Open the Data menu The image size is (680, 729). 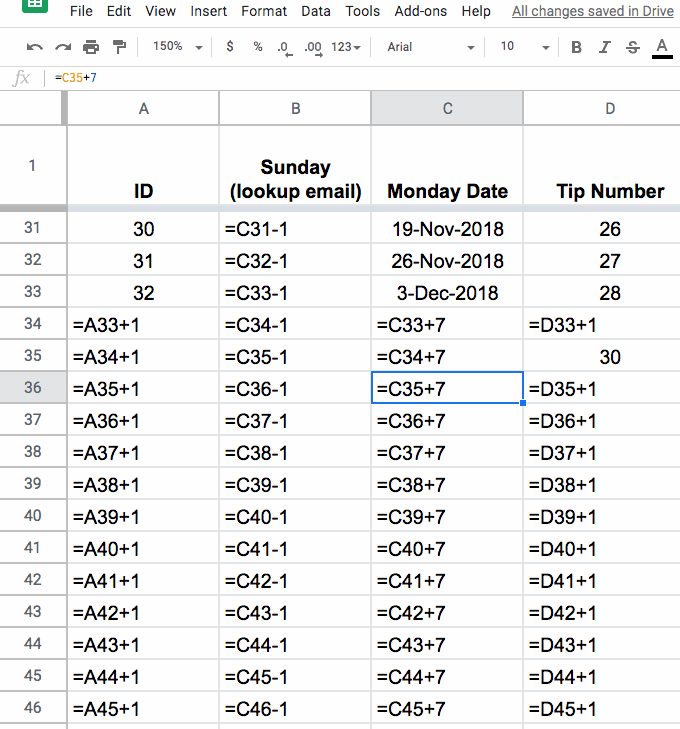(x=316, y=11)
